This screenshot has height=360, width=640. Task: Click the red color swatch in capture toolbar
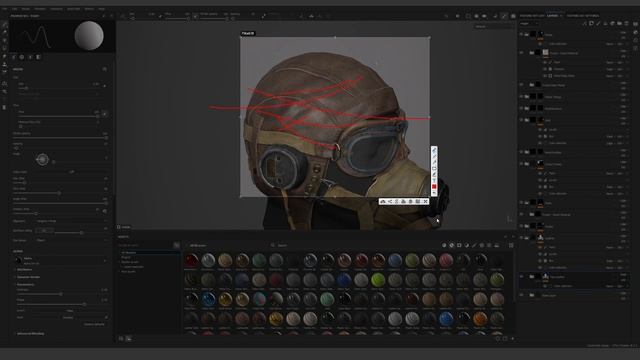point(434,187)
